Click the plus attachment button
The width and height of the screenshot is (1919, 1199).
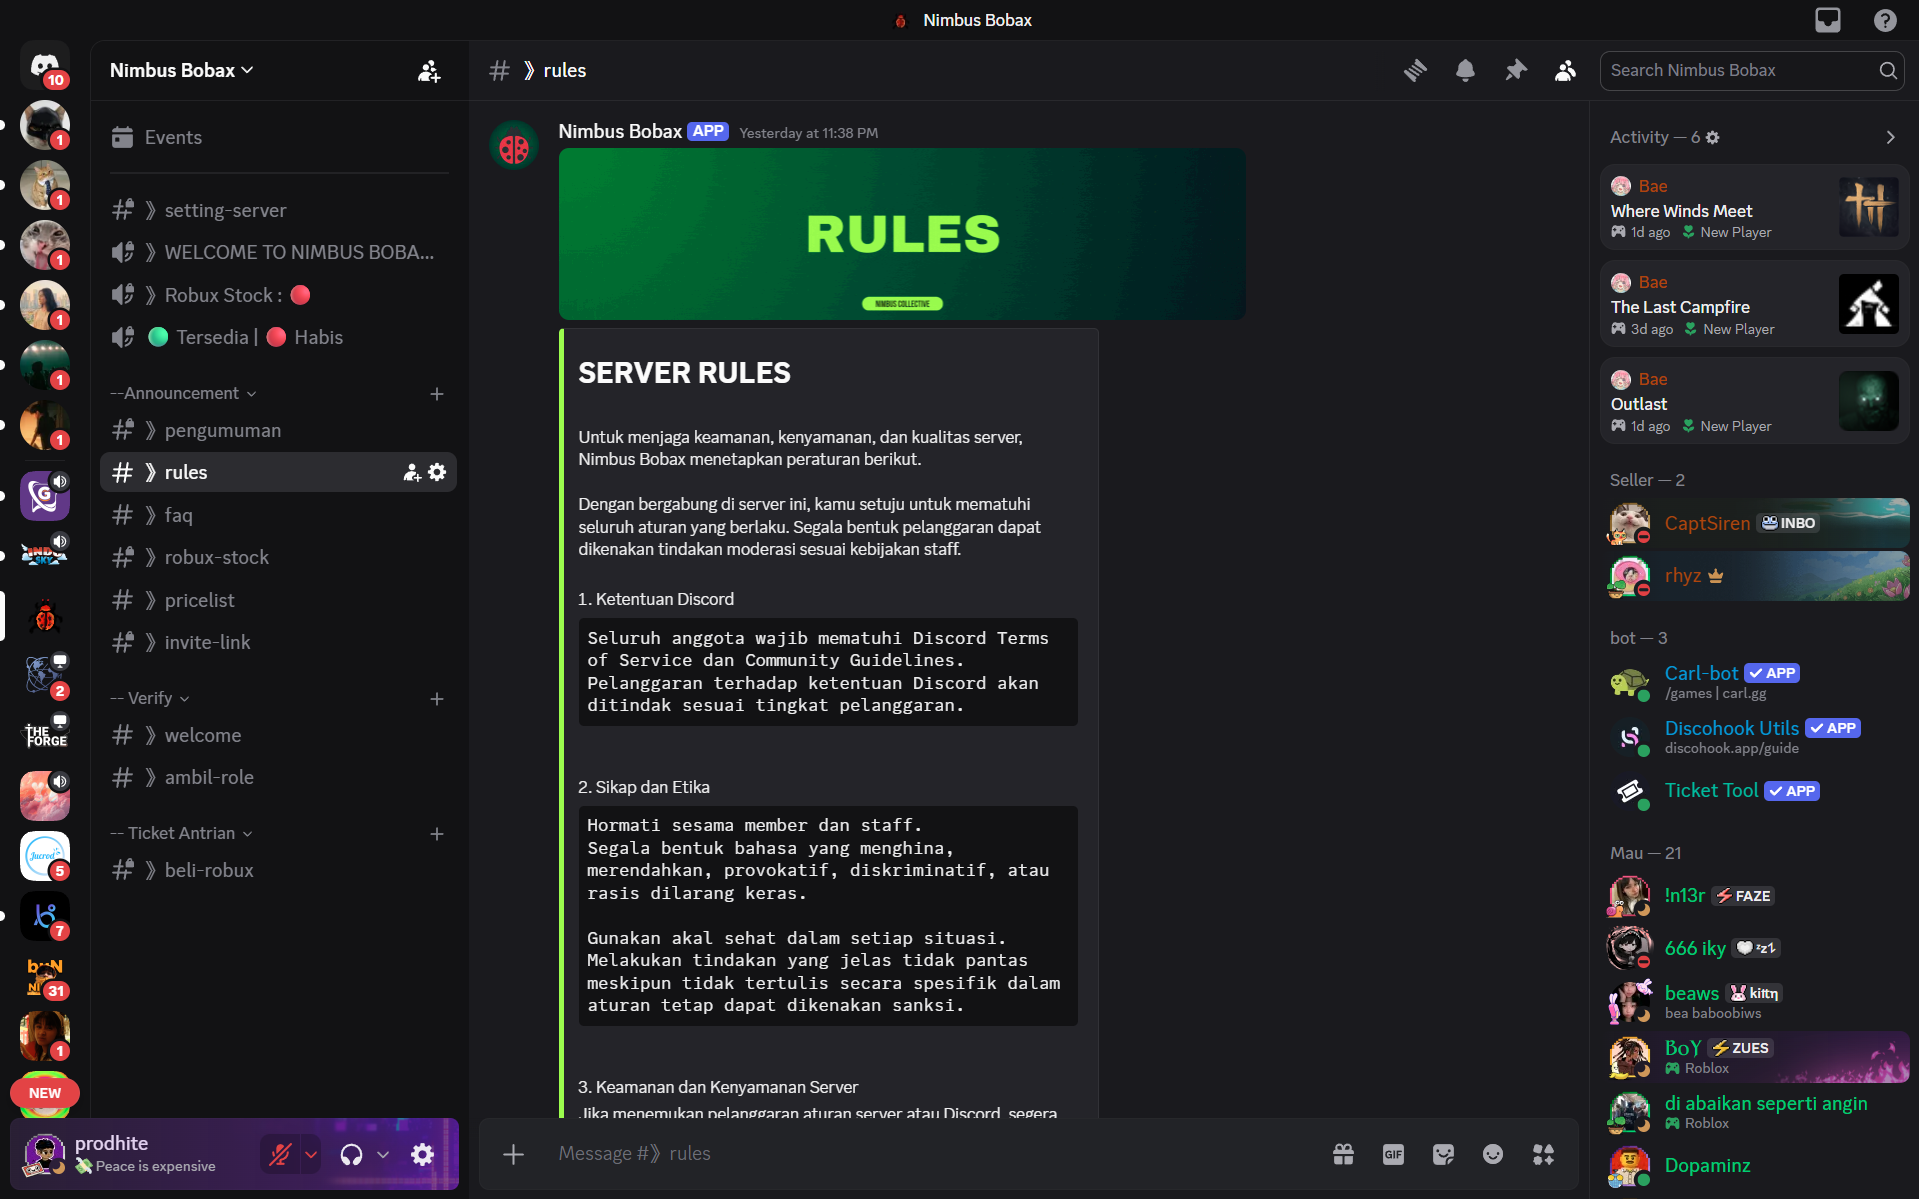pos(513,1154)
